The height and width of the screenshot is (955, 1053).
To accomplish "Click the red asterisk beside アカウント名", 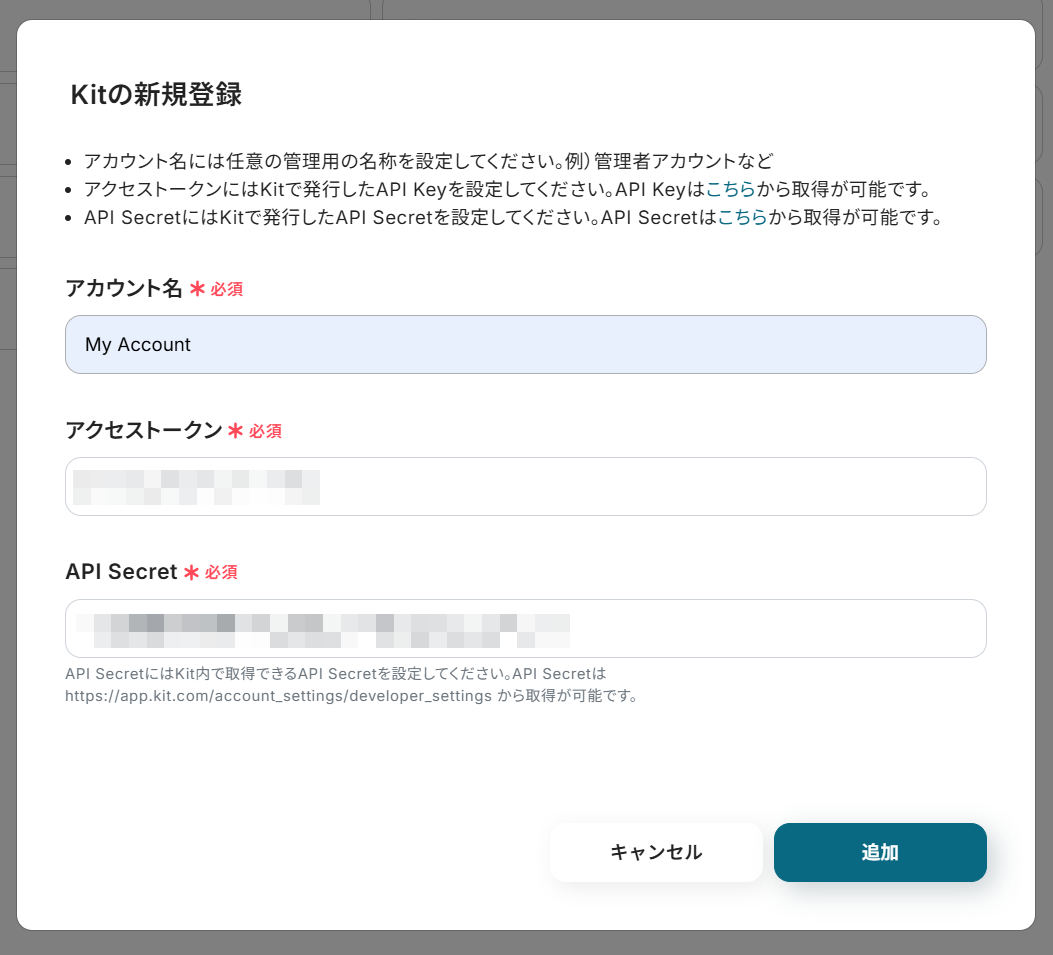I will (197, 289).
